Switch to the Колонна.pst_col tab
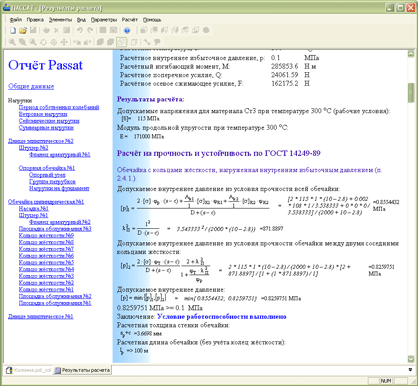Screen dimensions: 418x386 pyautogui.click(x=29, y=370)
